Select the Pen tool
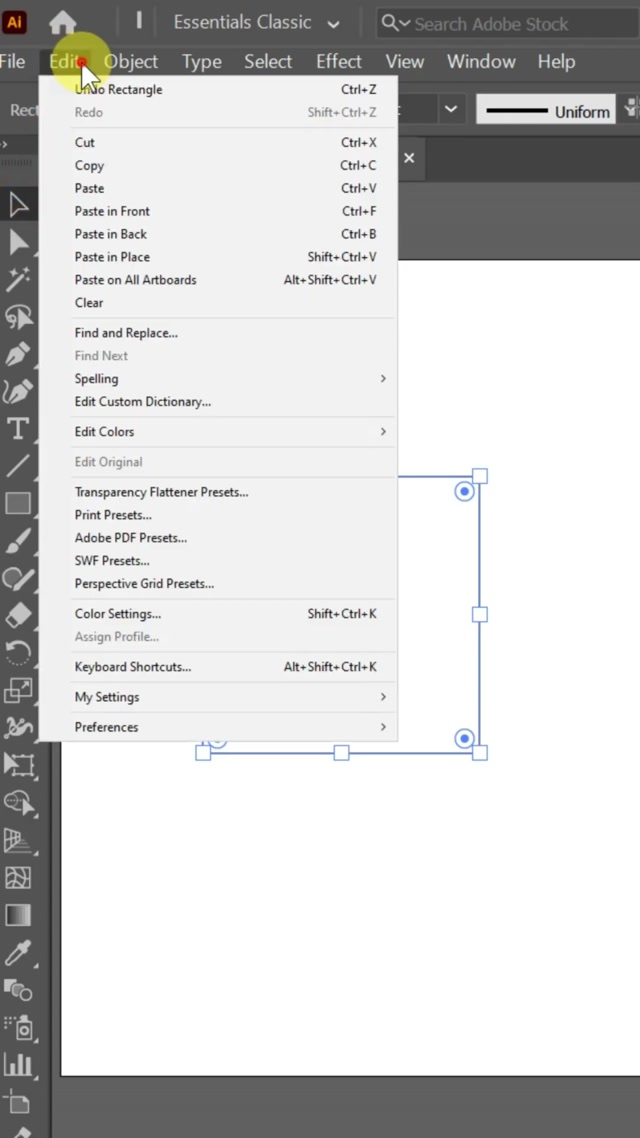The width and height of the screenshot is (640, 1138). pos(18,355)
